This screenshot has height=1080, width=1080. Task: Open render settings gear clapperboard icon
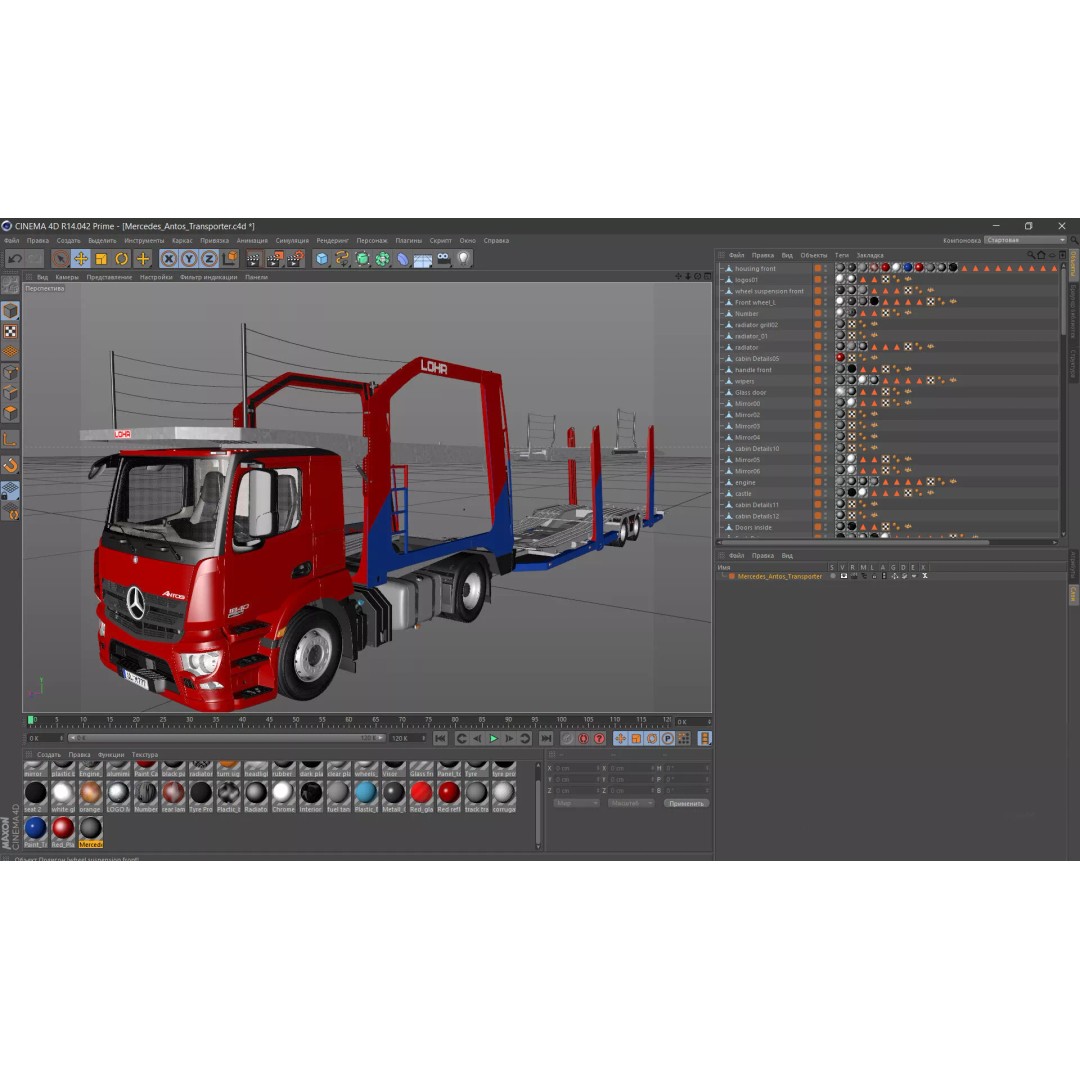(x=295, y=259)
